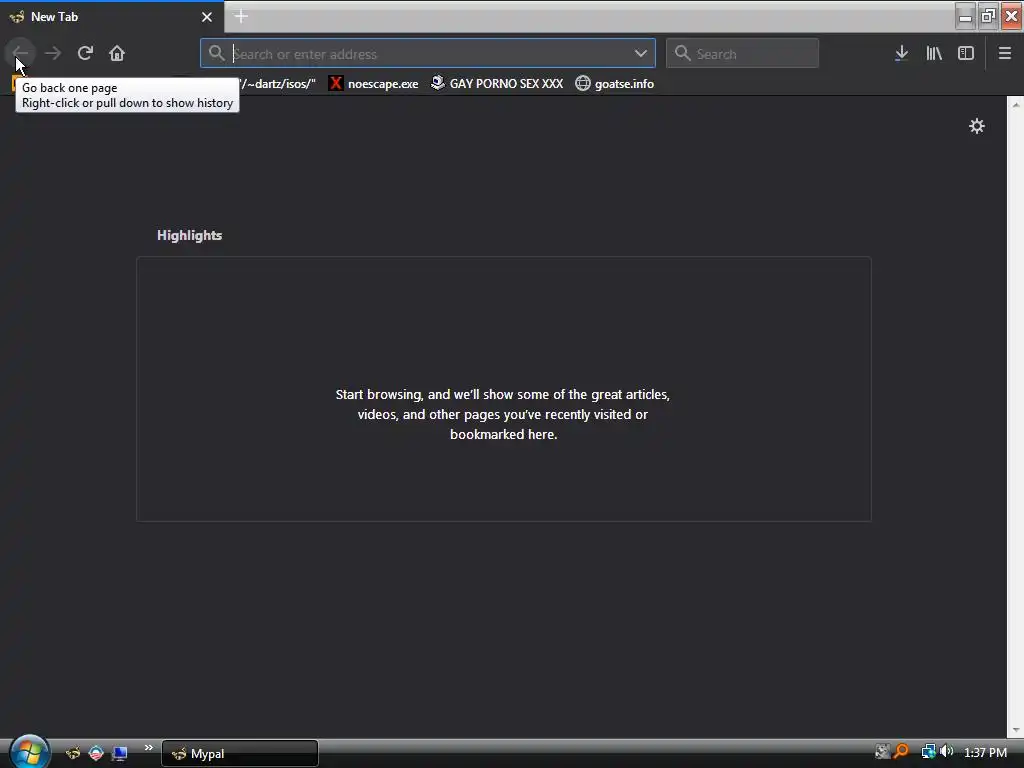
Task: Go forward with the forward arrow button
Action: (x=53, y=53)
